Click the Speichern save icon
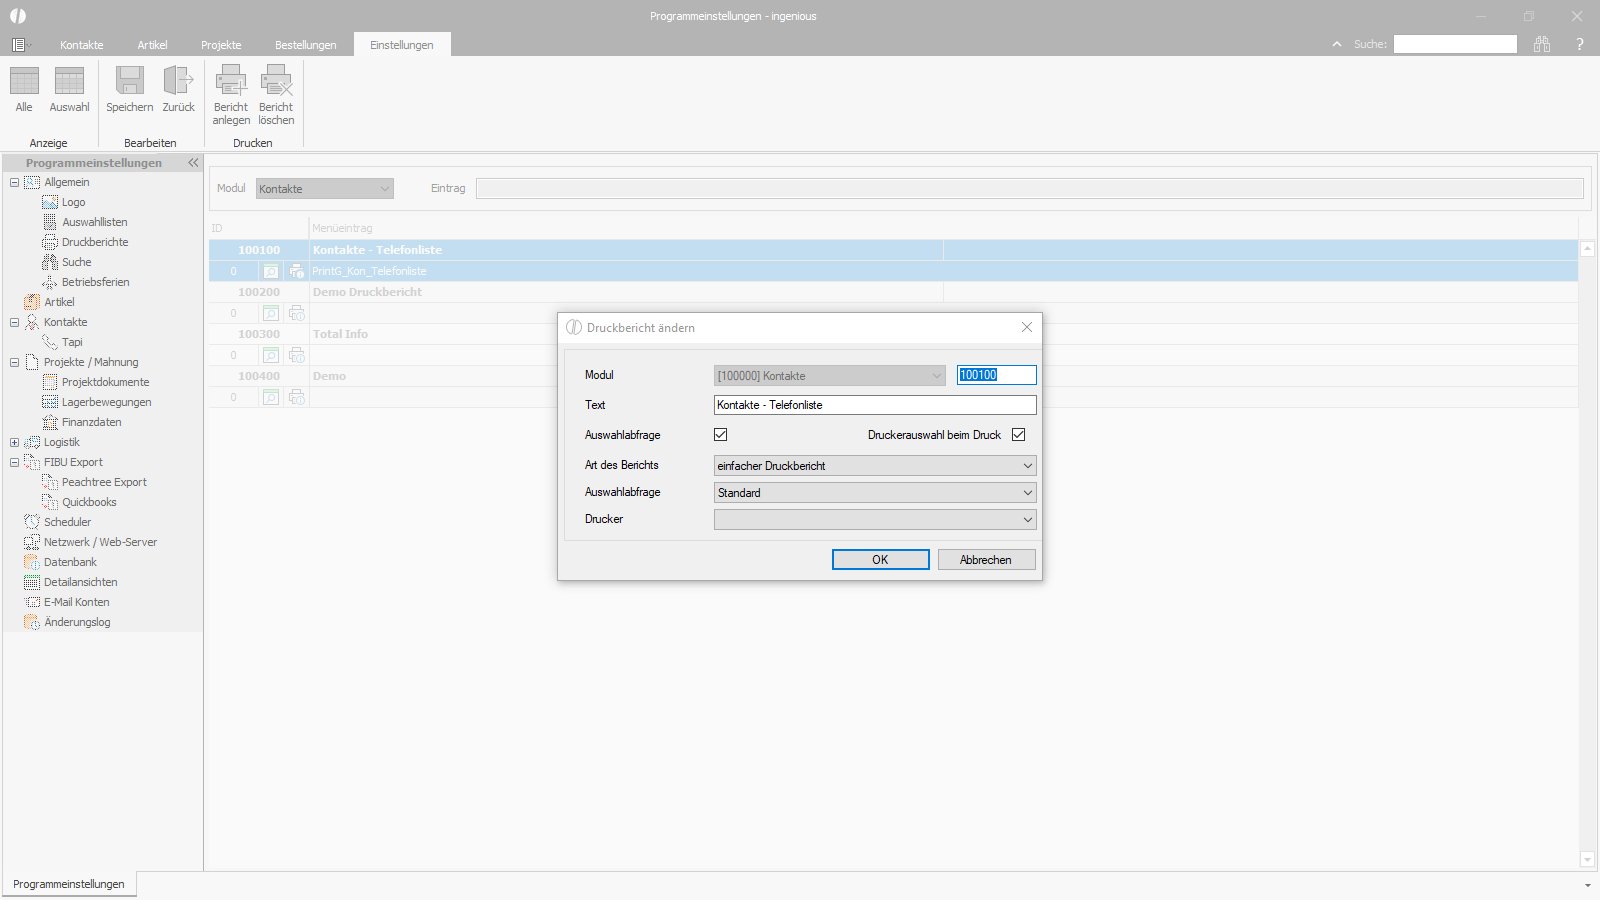 [x=130, y=81]
